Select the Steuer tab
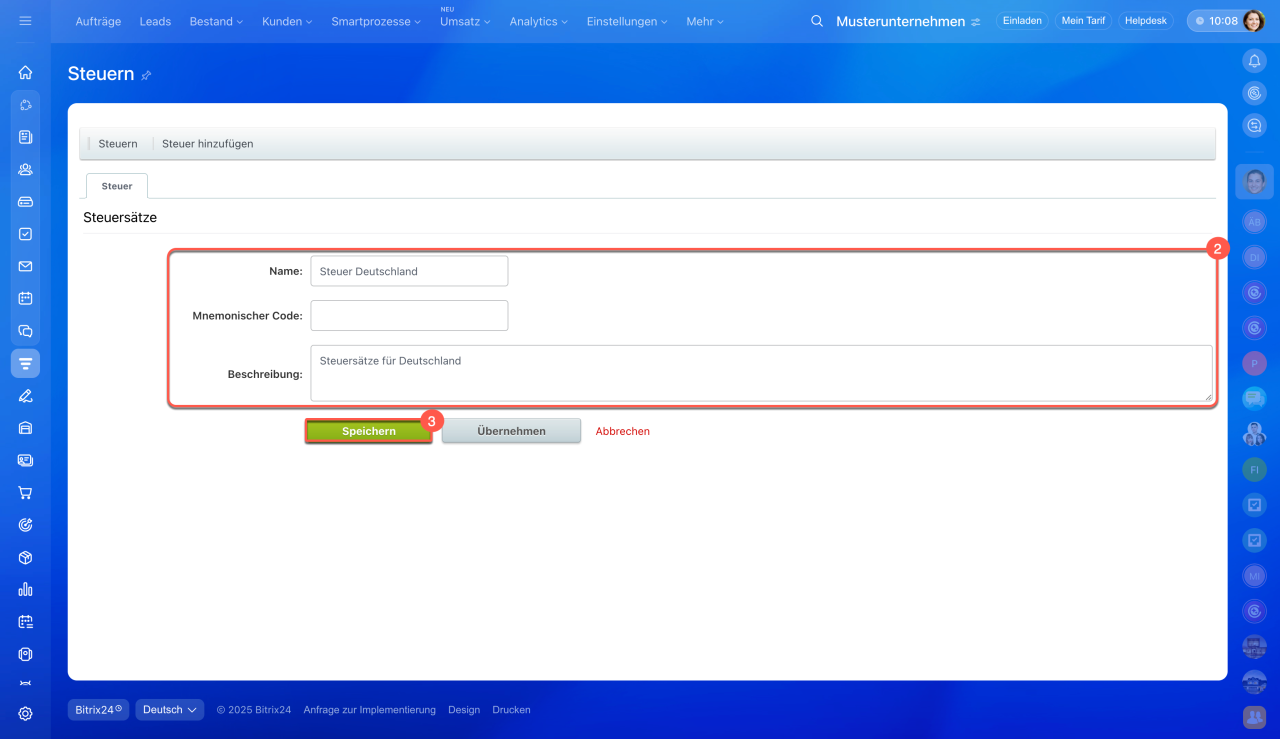Image resolution: width=1280 pixels, height=739 pixels. point(117,186)
